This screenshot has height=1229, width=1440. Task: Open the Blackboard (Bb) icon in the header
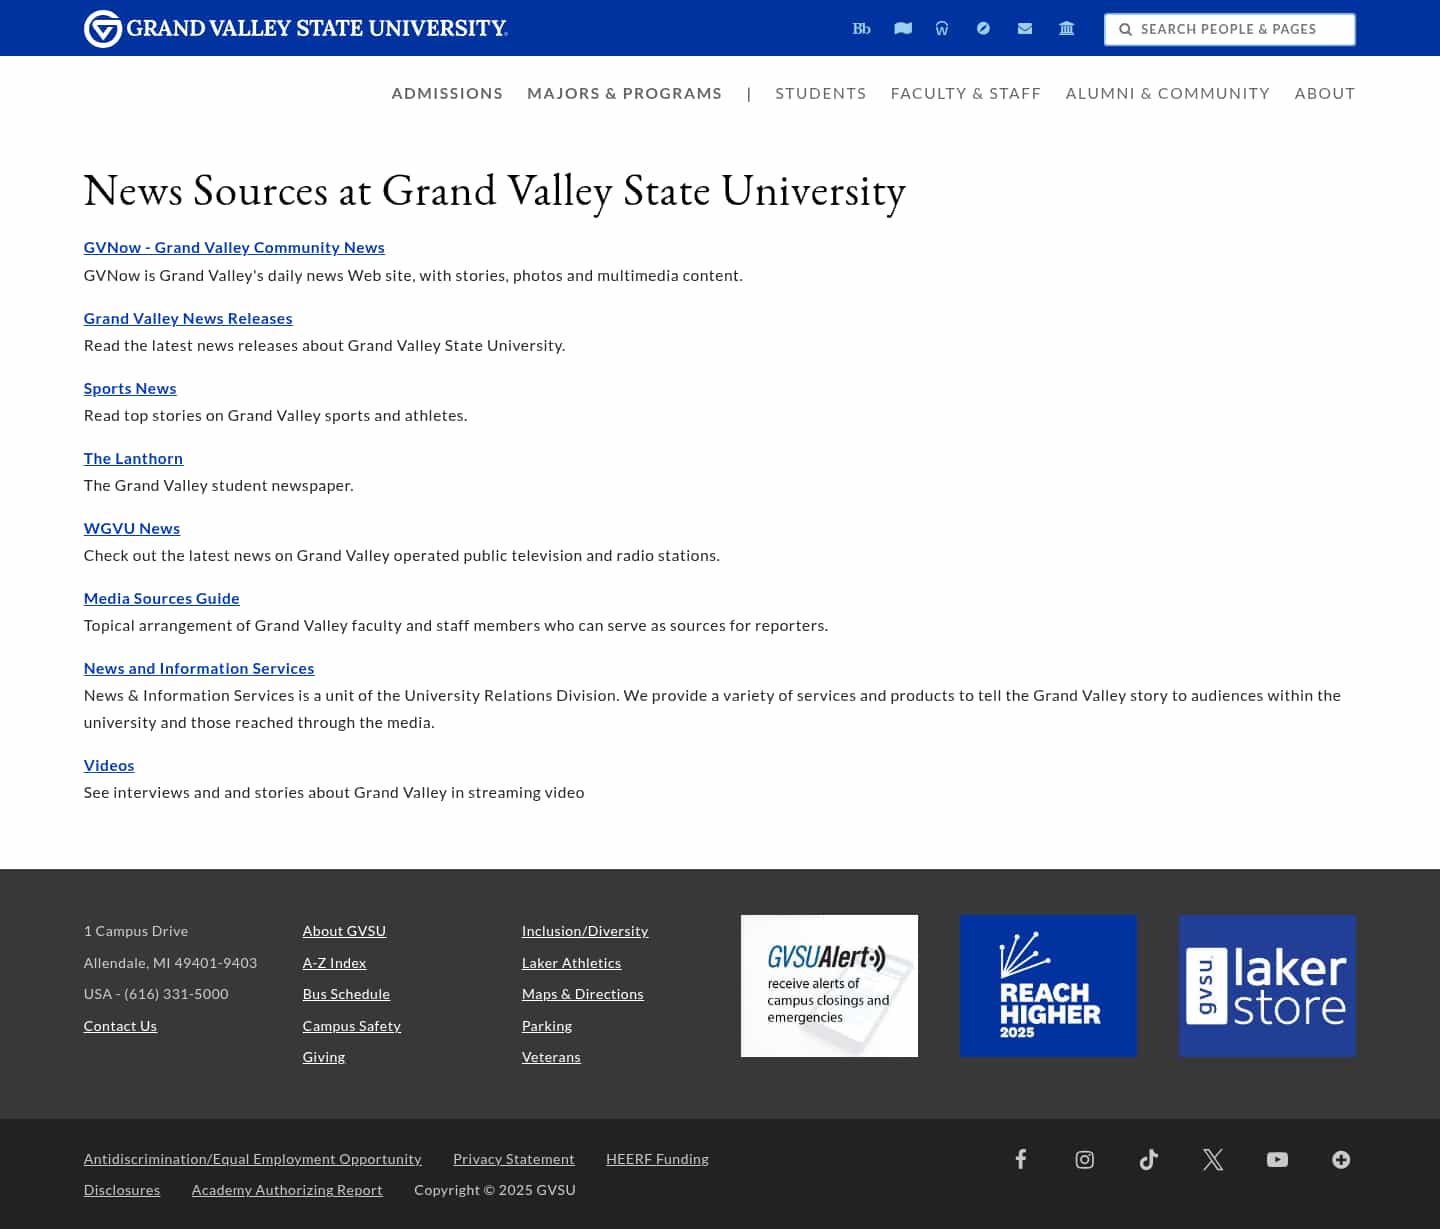click(861, 28)
